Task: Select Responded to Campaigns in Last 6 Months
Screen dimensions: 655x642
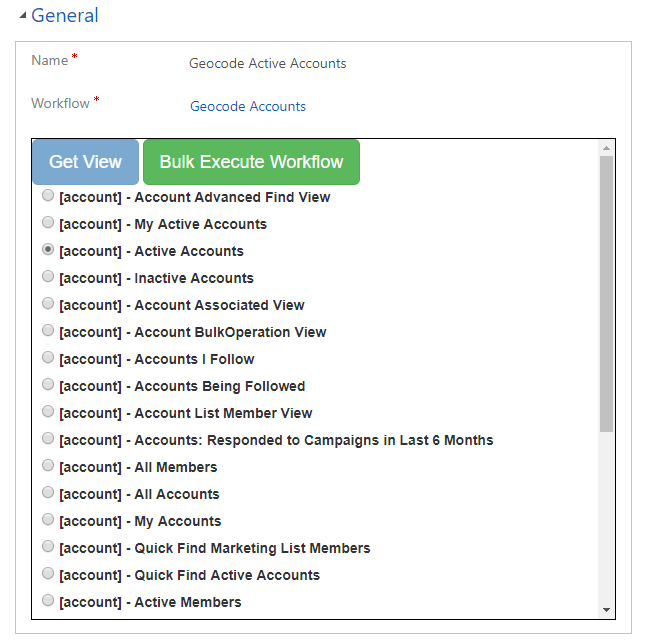Action: tap(48, 440)
